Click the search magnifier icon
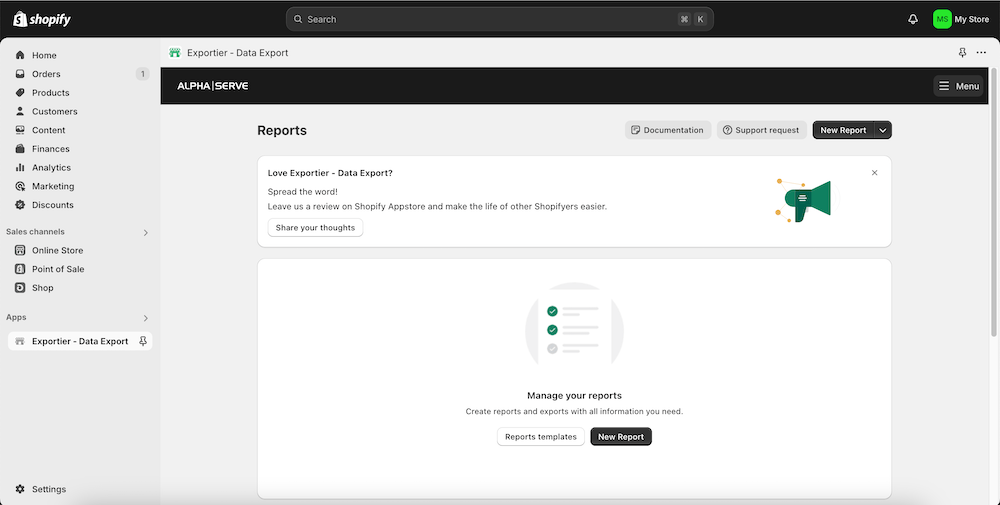 click(298, 19)
